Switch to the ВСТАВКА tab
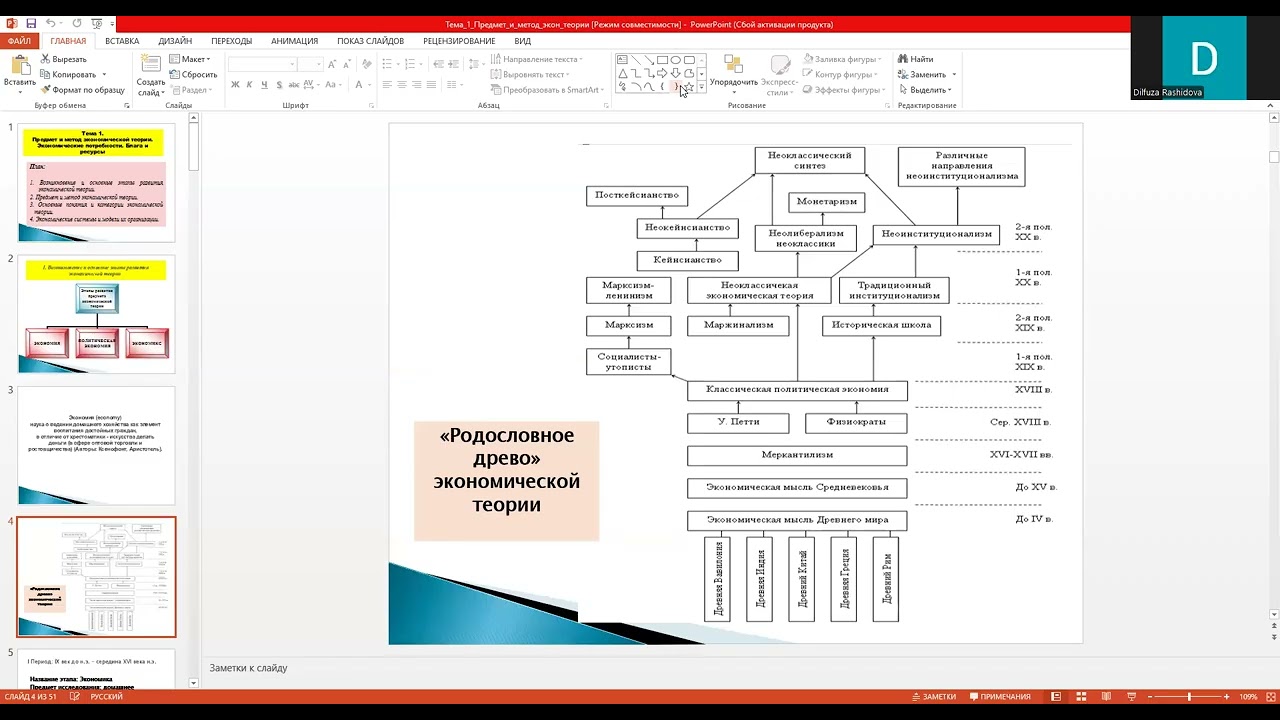 122,41
